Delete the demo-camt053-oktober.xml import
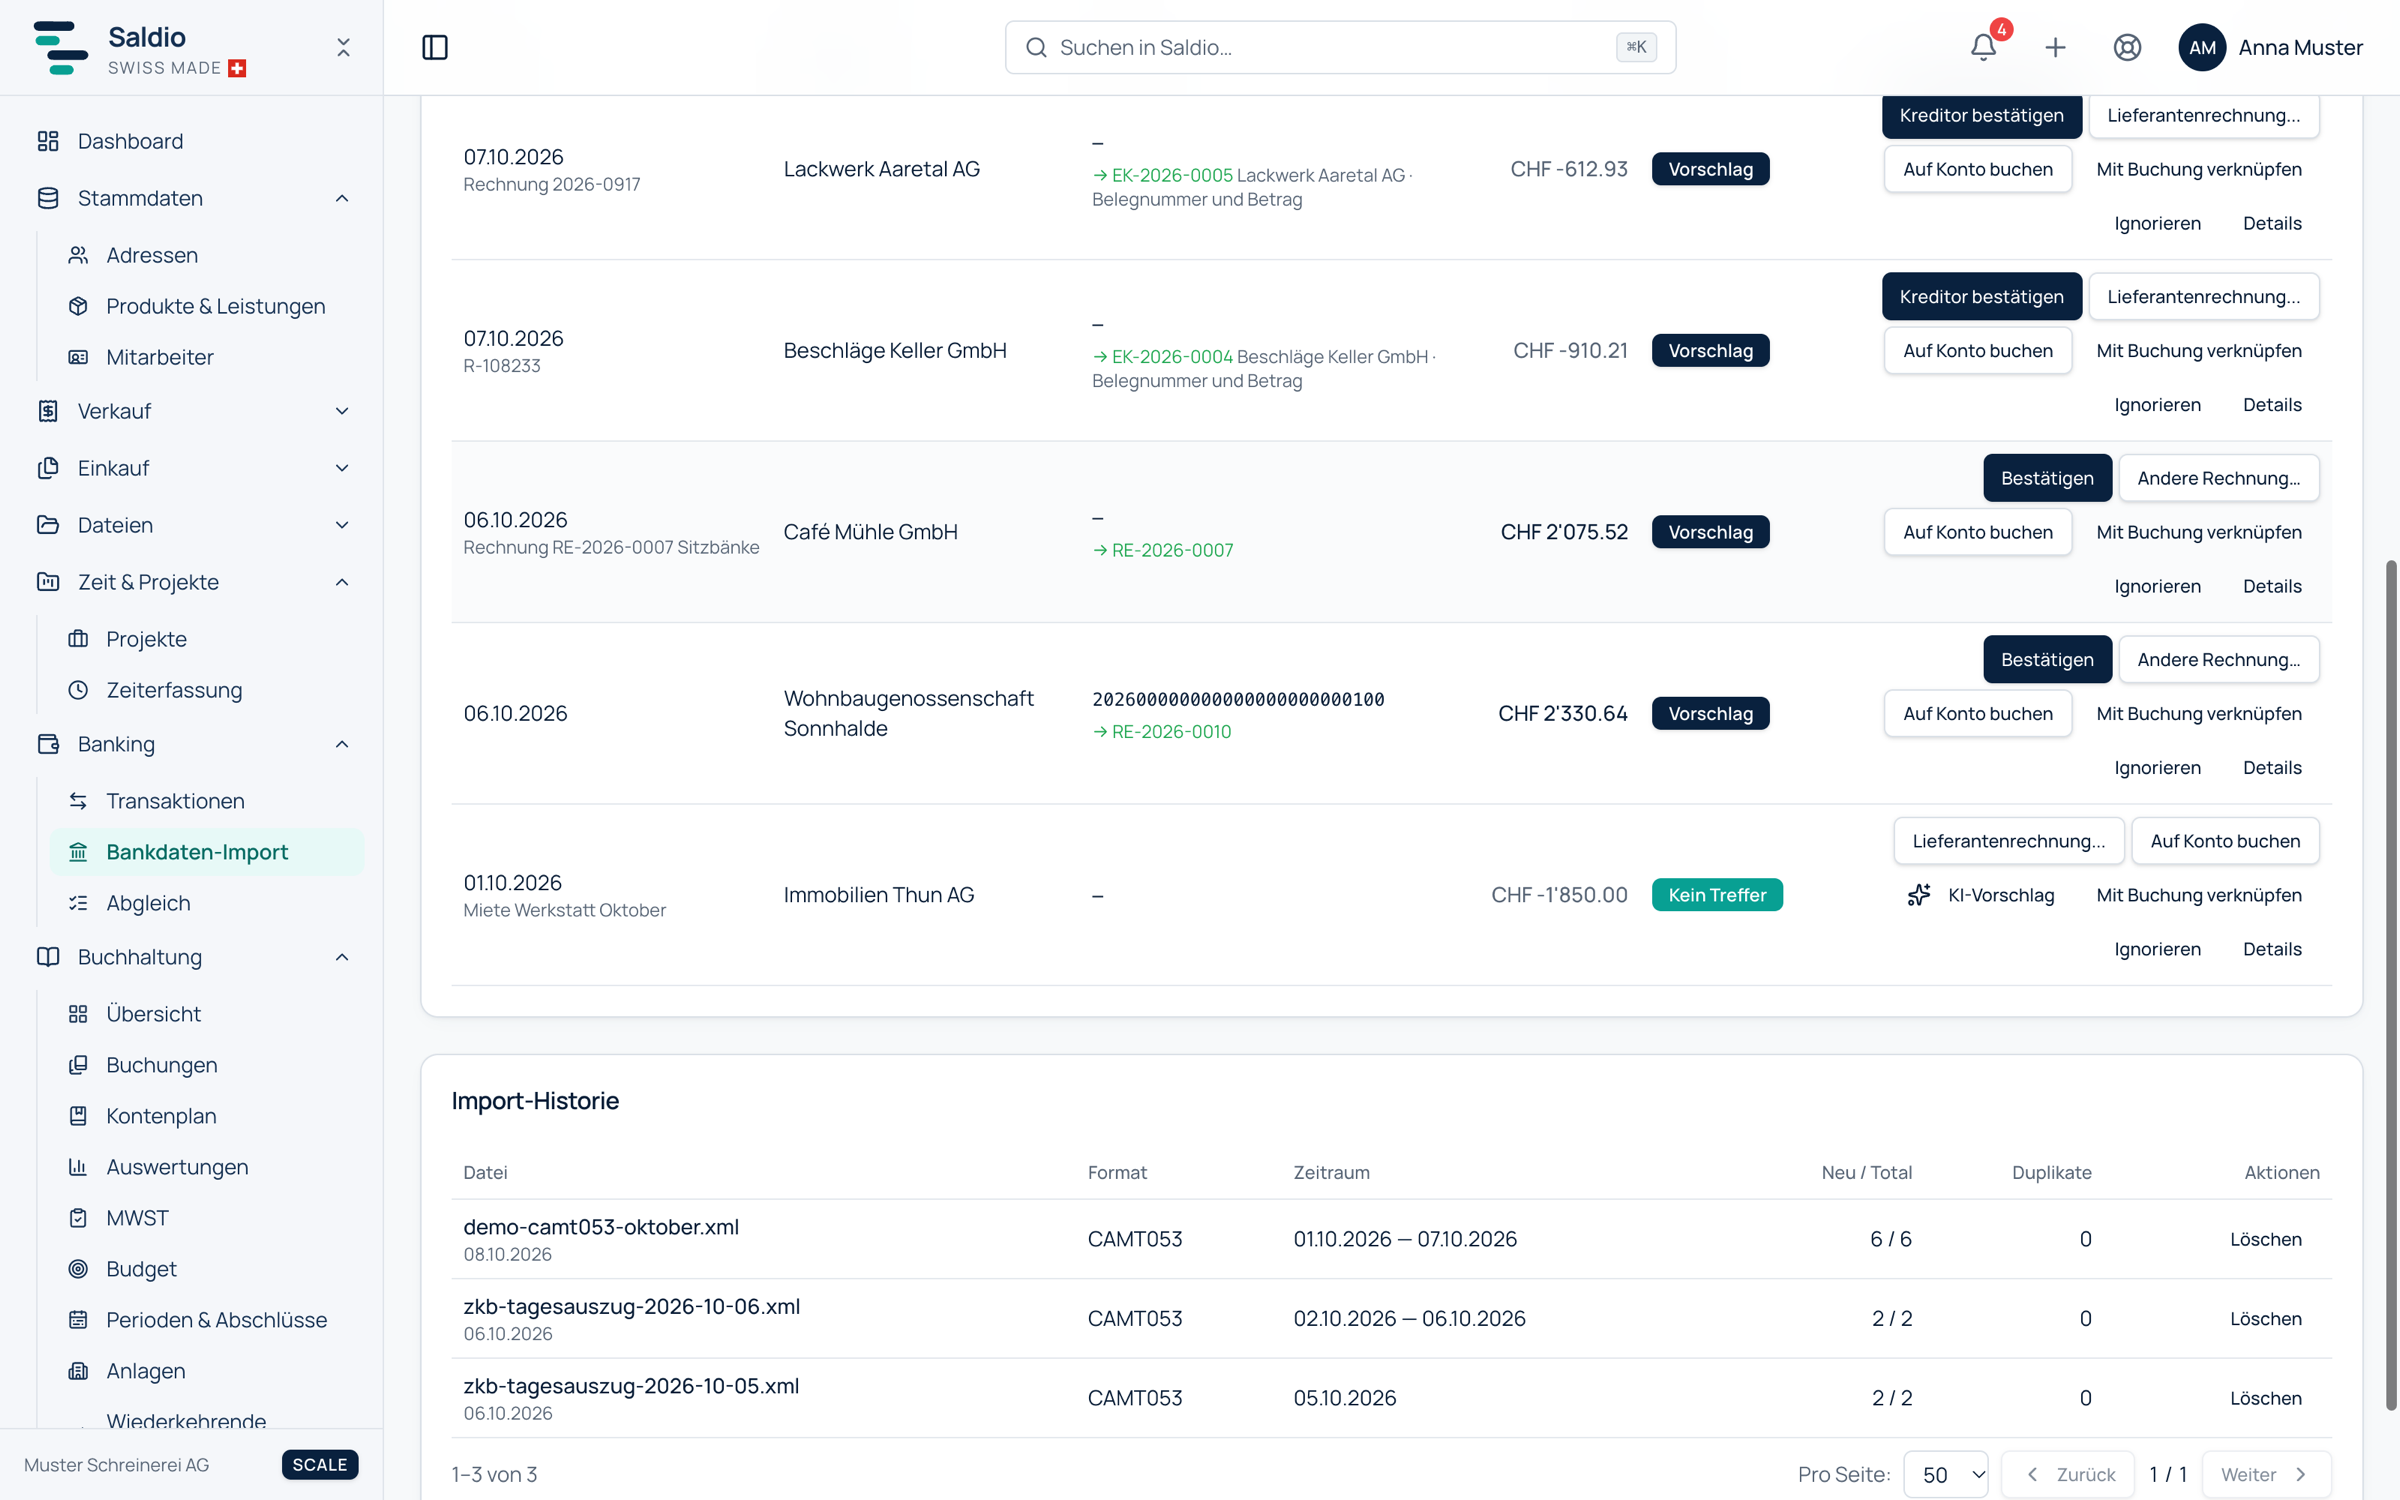2400x1500 pixels. tap(2265, 1239)
